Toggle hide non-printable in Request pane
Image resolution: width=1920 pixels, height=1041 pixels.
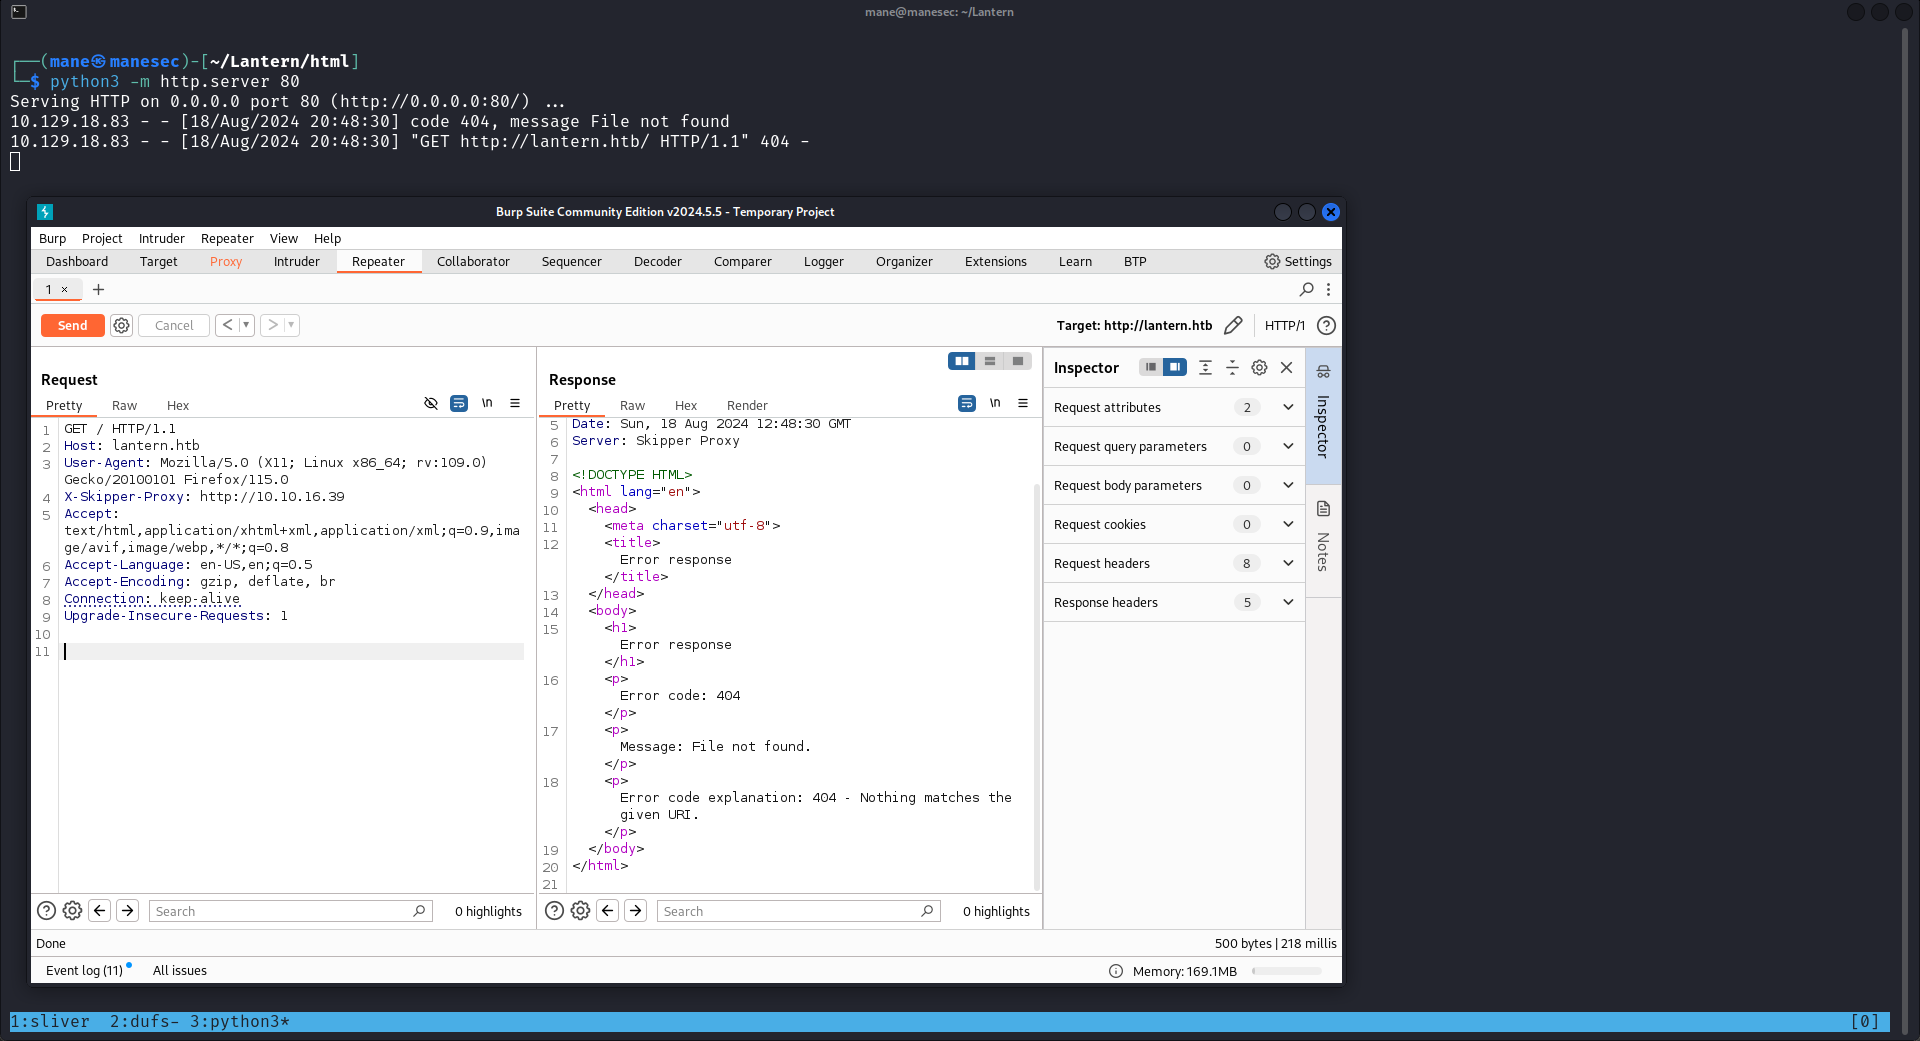point(431,403)
